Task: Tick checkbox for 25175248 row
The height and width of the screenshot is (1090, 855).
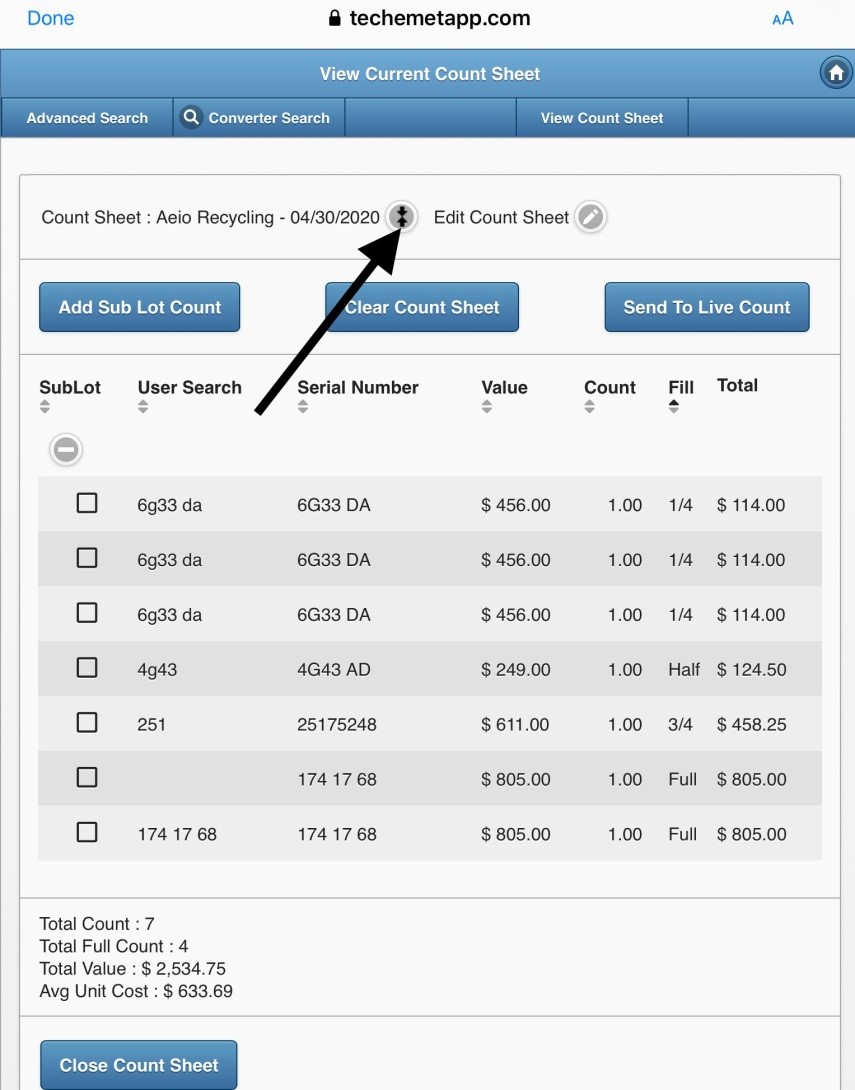Action: click(x=87, y=723)
